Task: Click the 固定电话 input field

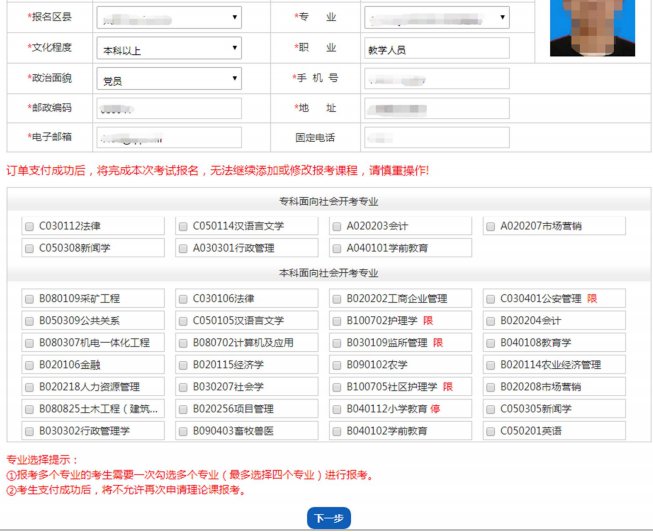Action: pyautogui.click(x=436, y=137)
